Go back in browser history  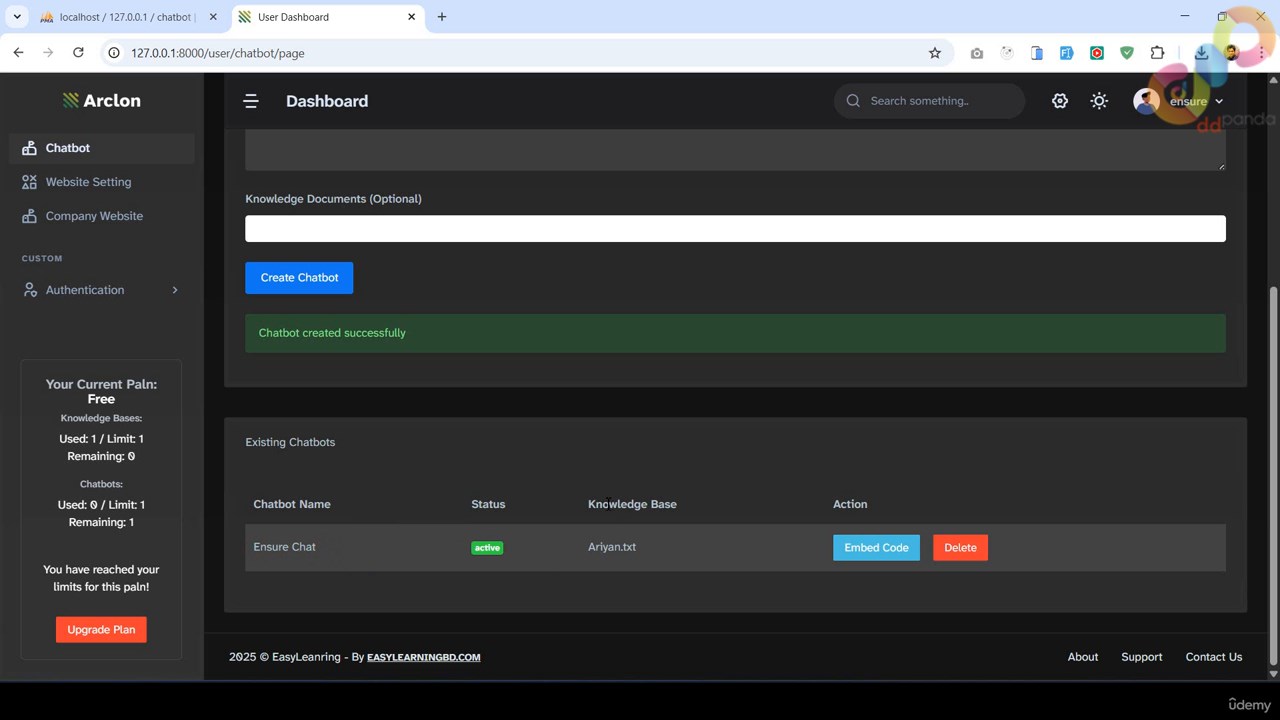[18, 53]
